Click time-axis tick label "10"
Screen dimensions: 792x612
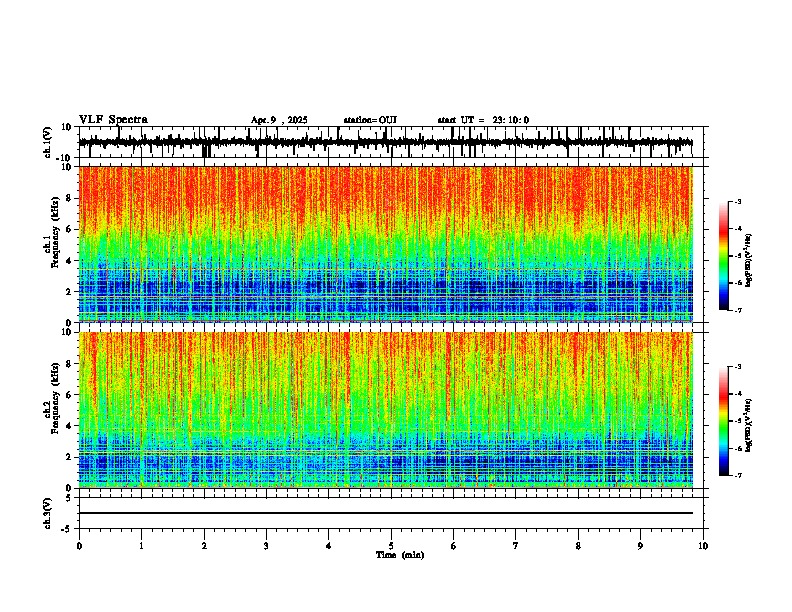pos(703,546)
